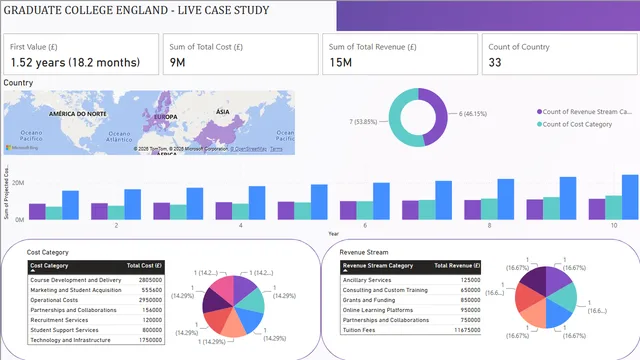
Task: Select the Sum of Total Revenue card
Action: [x=400, y=54]
